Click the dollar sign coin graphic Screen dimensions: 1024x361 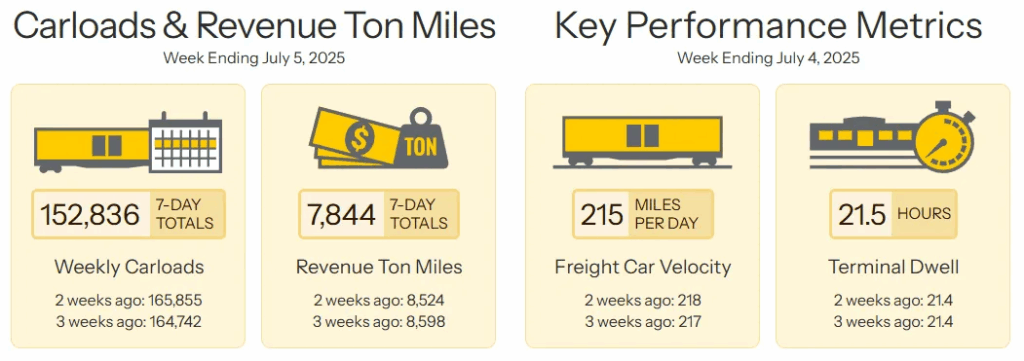click(359, 140)
